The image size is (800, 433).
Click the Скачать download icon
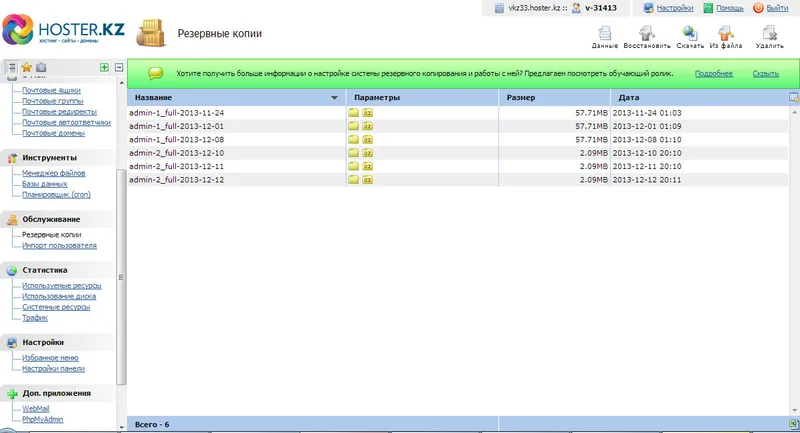click(690, 34)
